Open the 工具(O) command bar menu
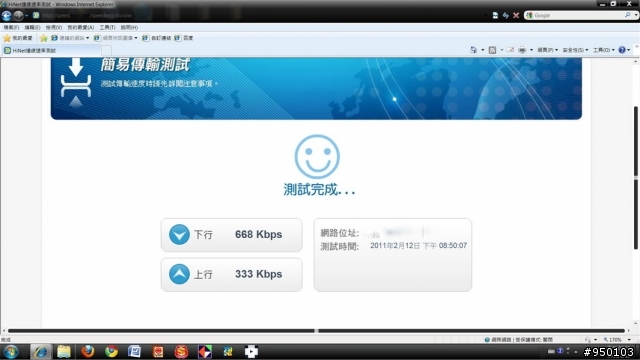Viewport: 640px width, 360px height. tap(604, 50)
